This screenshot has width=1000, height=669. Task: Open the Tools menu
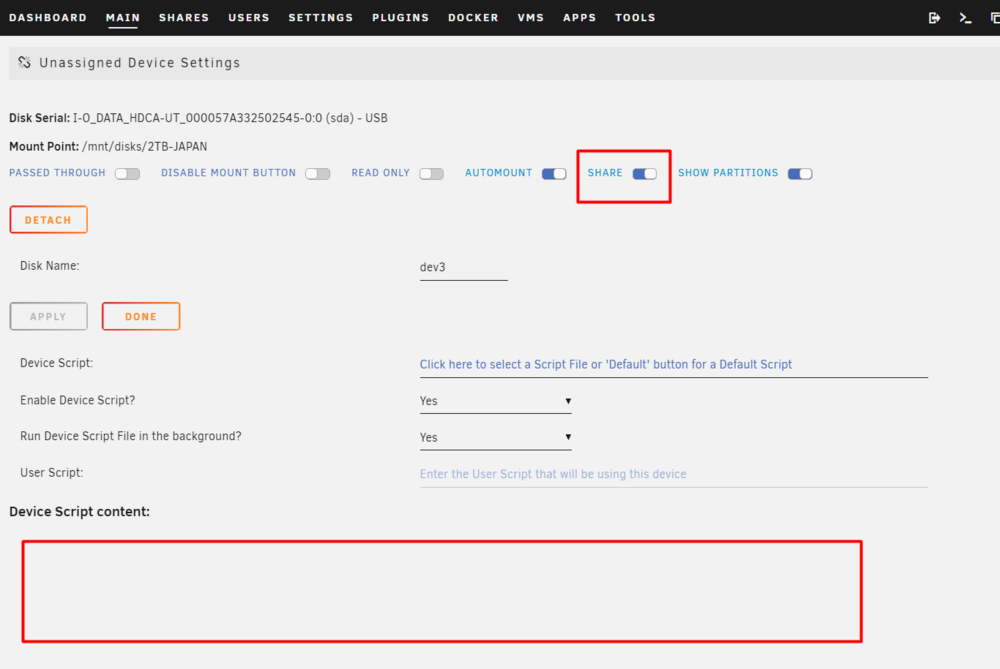tap(635, 18)
